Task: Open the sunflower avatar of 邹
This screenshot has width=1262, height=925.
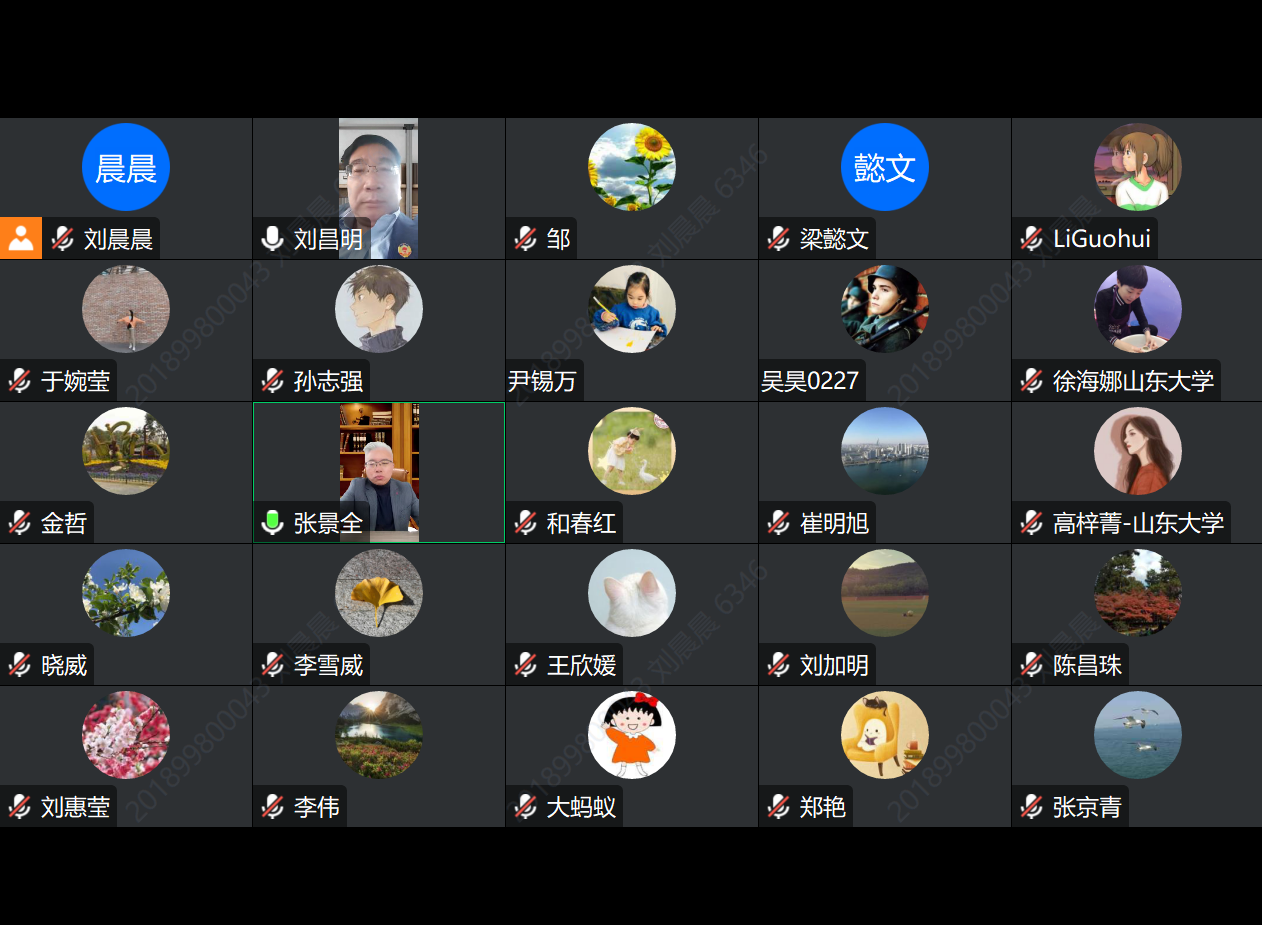Action: [x=632, y=167]
